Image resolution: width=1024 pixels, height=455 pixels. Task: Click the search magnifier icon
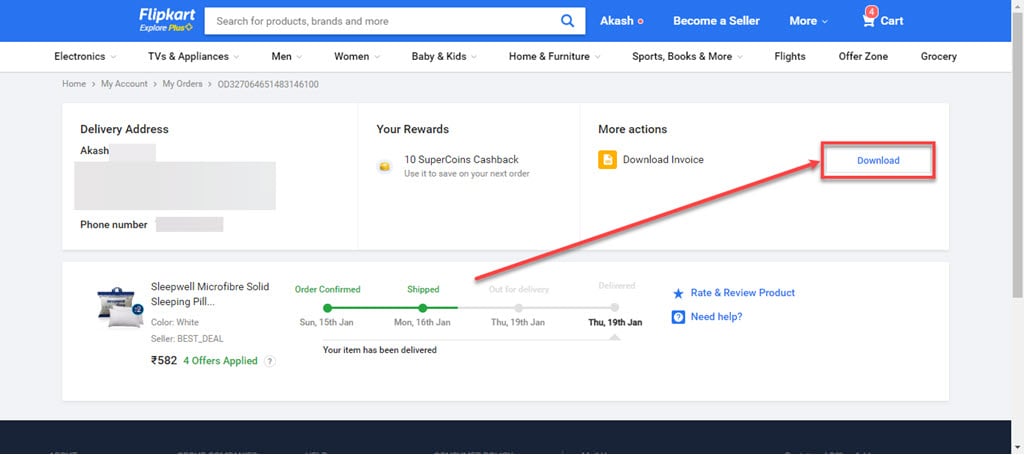pyautogui.click(x=568, y=21)
